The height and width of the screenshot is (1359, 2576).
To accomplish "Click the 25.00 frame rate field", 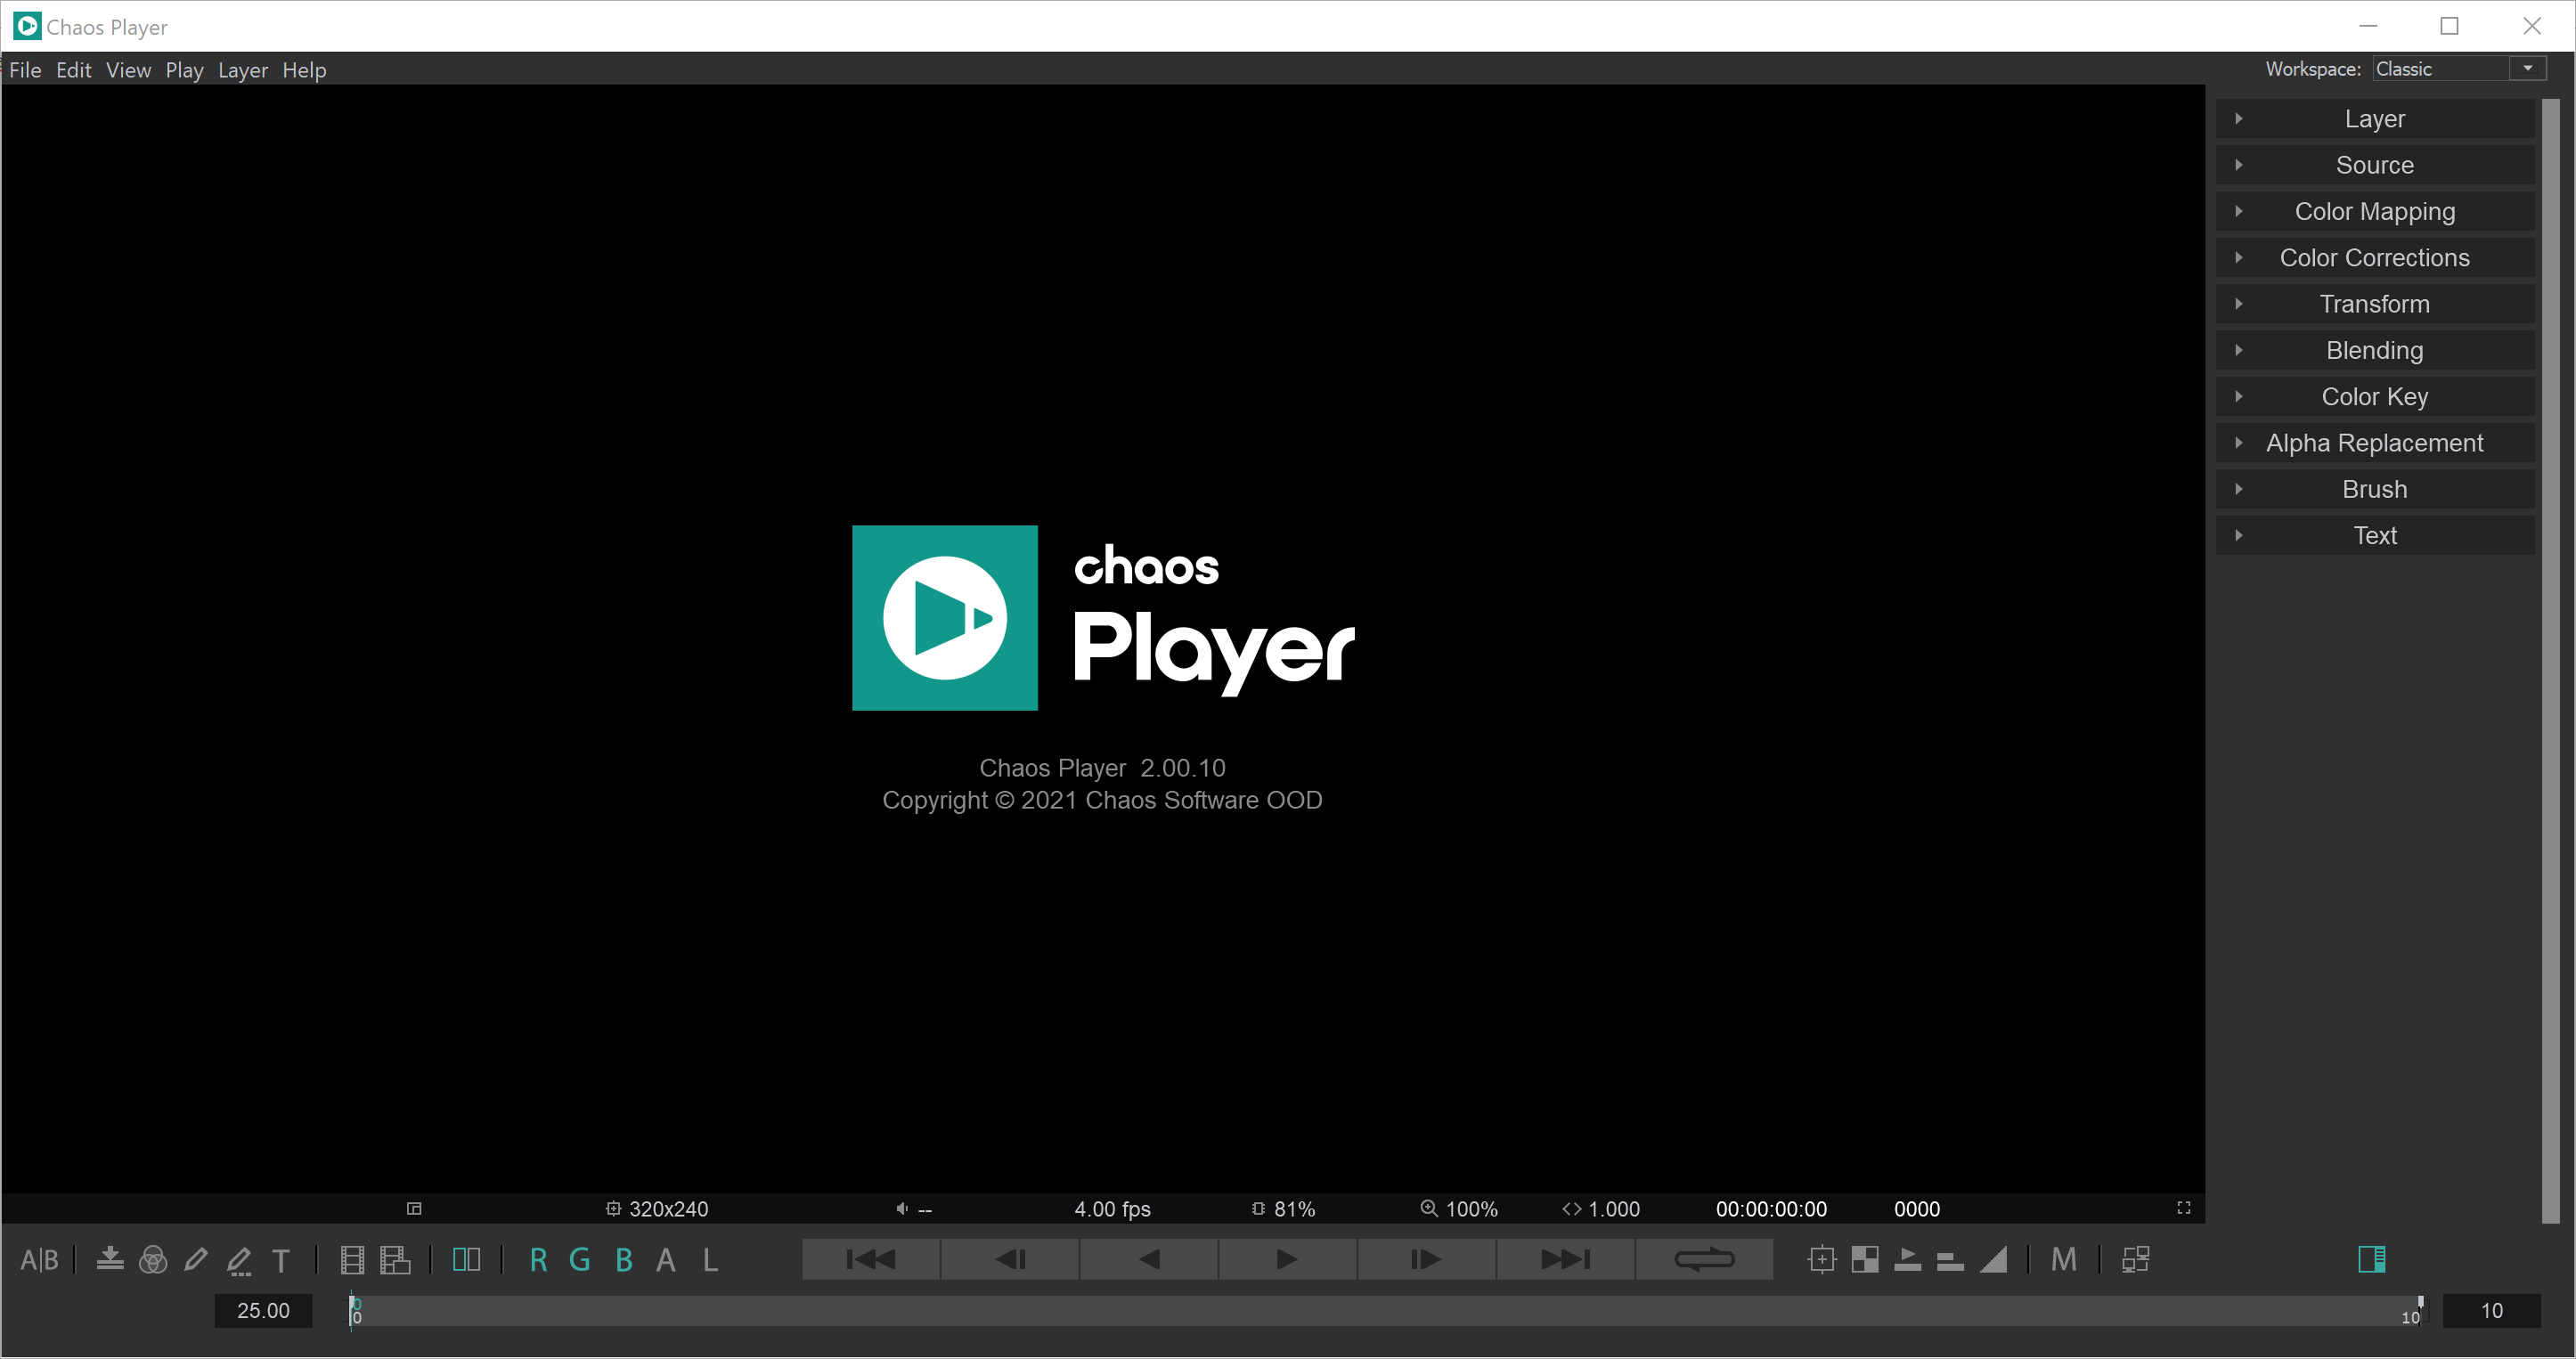I will point(263,1311).
